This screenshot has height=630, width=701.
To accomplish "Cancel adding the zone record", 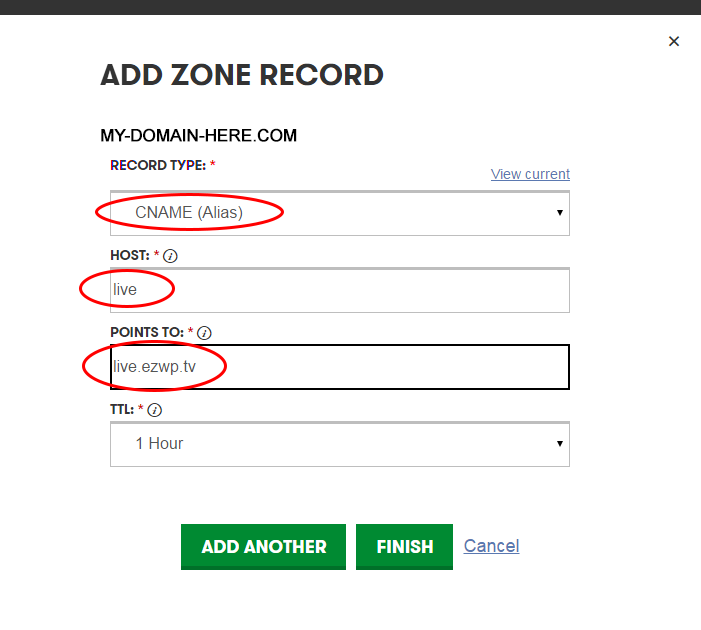I will (x=491, y=546).
